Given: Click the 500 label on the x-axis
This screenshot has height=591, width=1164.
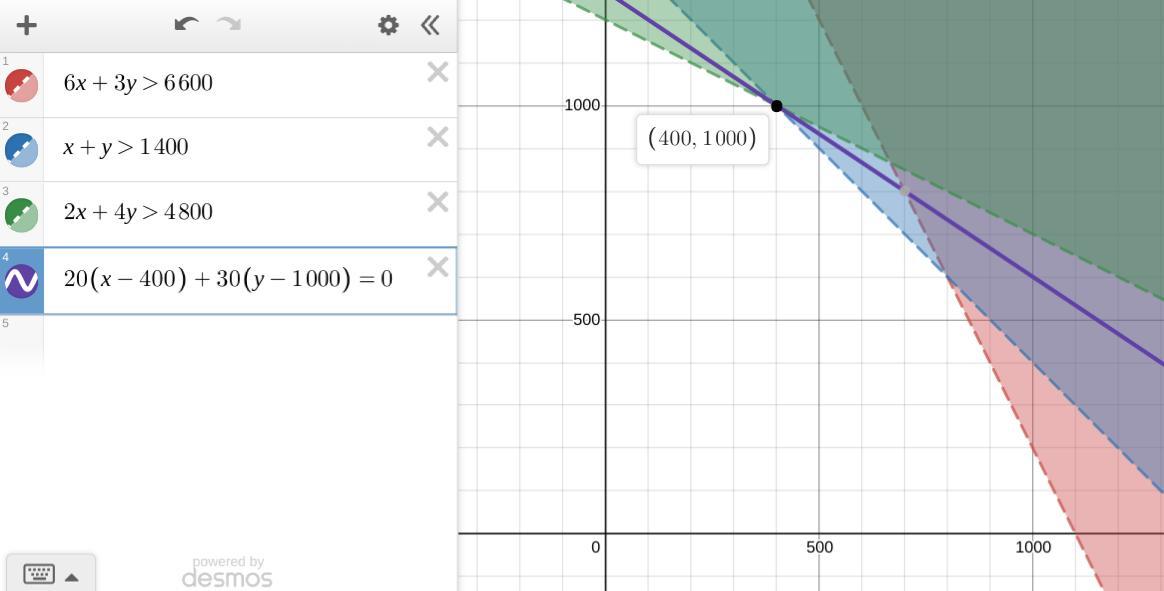Looking at the screenshot, I should (820, 547).
